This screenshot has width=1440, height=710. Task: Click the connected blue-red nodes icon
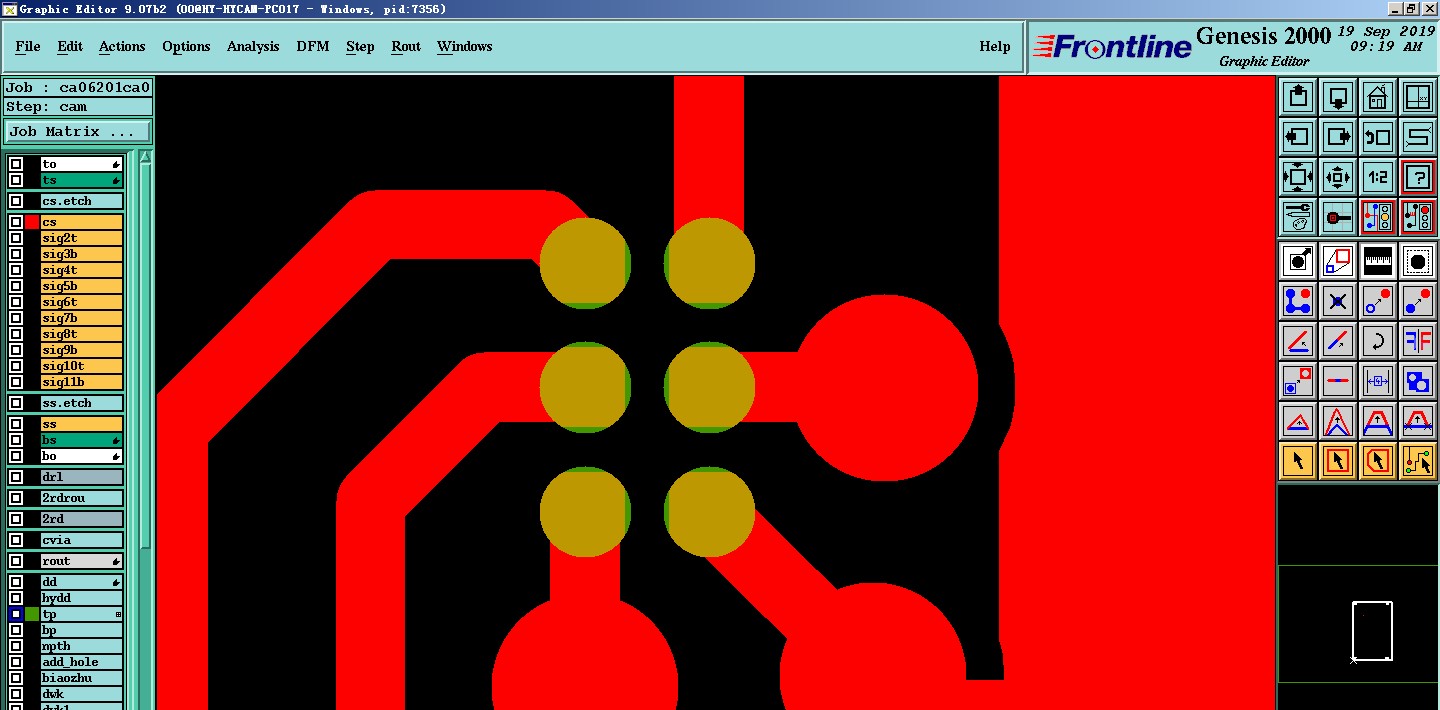tap(1298, 301)
